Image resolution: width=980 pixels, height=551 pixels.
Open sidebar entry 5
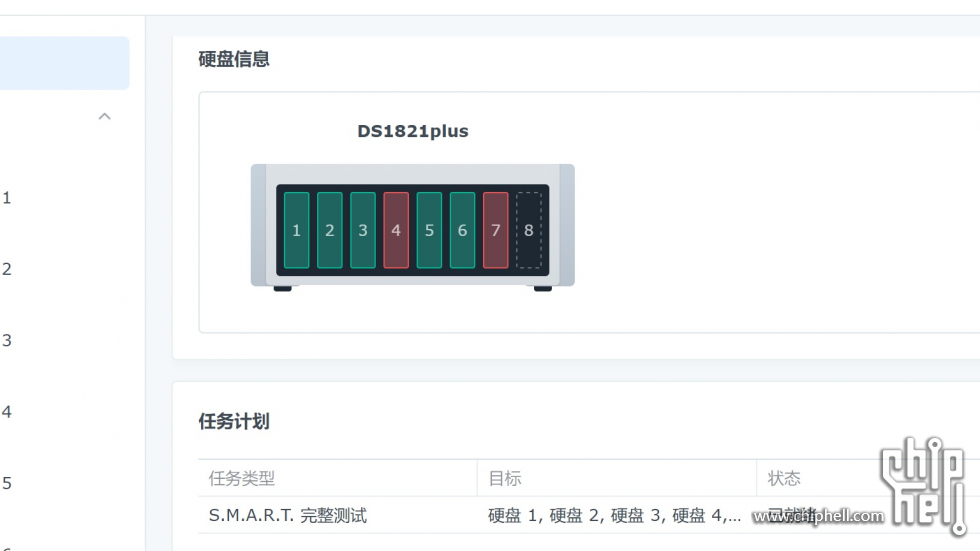pos(7,483)
